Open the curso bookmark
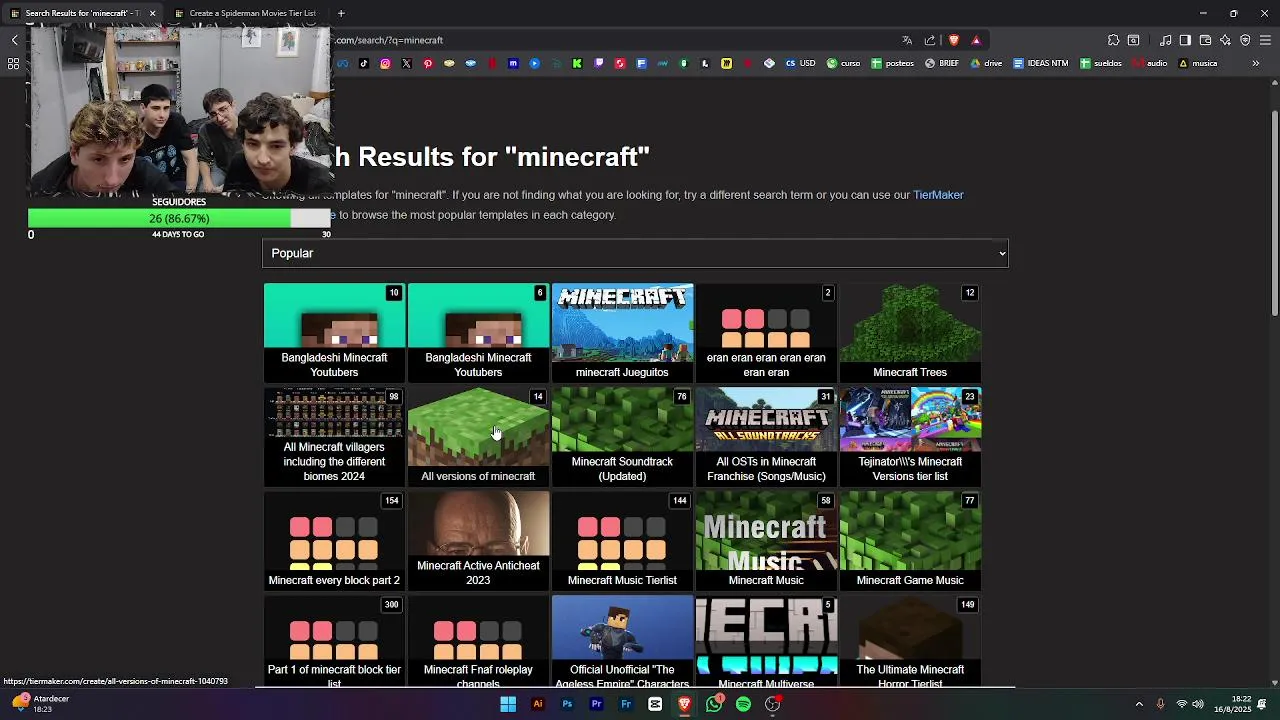This screenshot has height=720, width=1280. tap(843, 63)
